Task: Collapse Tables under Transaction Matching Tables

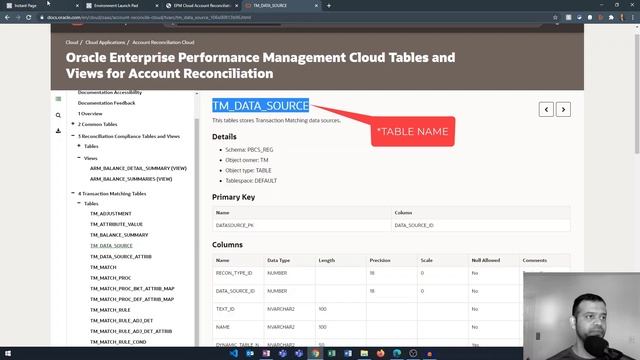Action: coord(79,203)
